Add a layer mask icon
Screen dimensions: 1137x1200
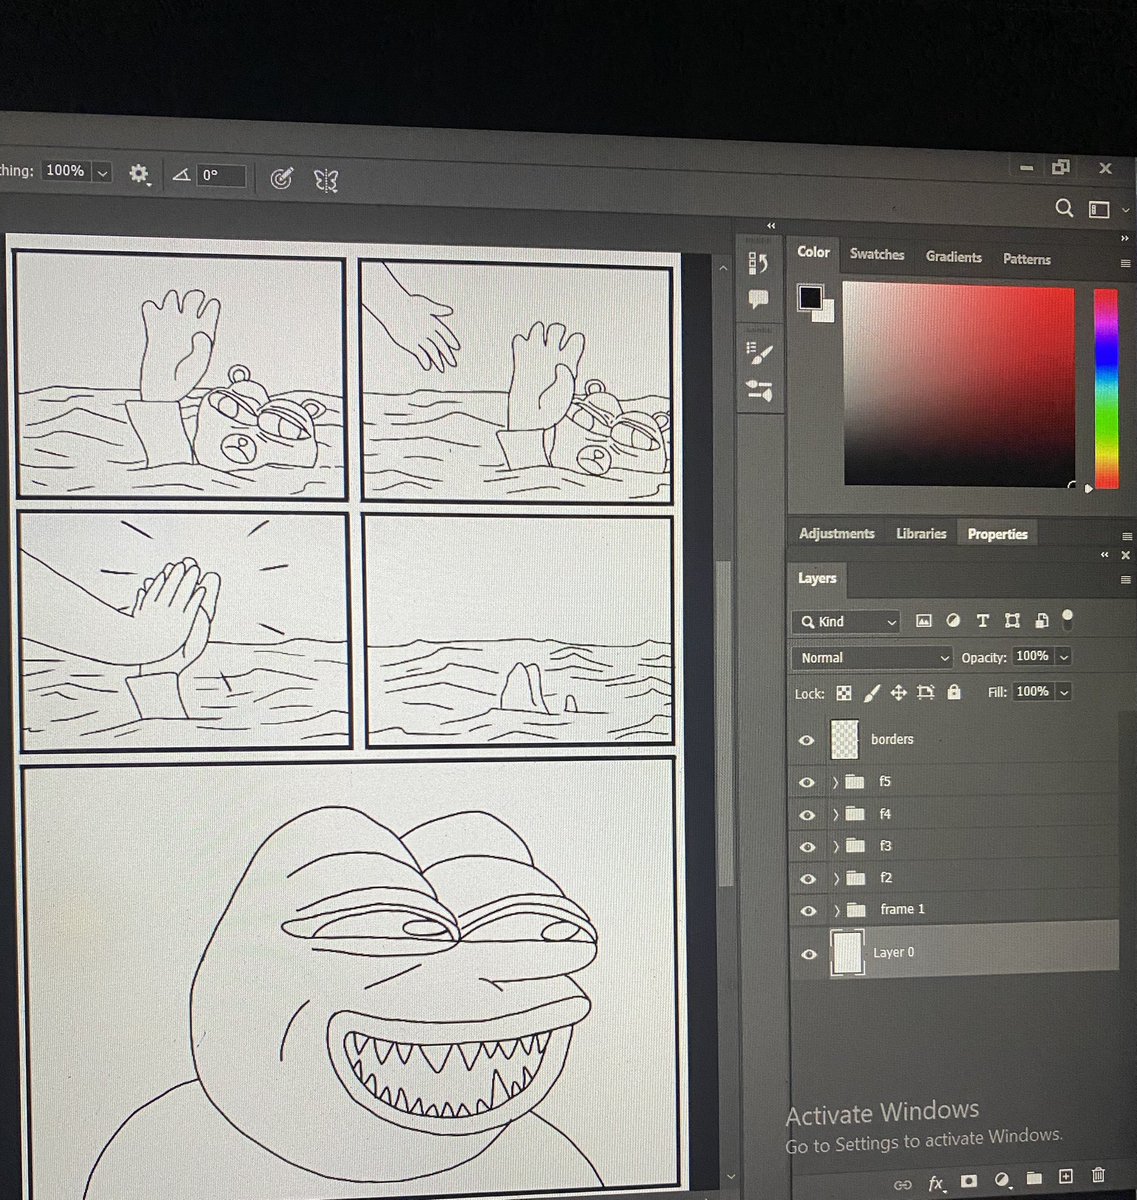pyautogui.click(x=968, y=1181)
